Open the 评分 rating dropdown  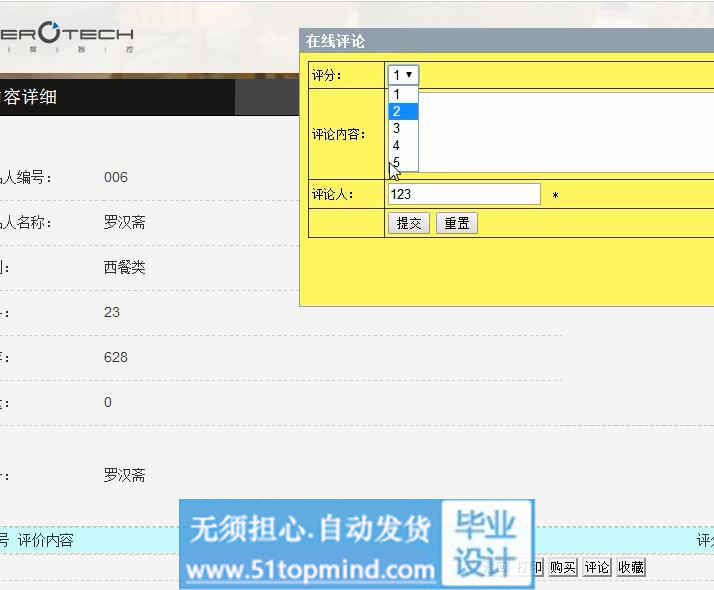click(x=403, y=75)
